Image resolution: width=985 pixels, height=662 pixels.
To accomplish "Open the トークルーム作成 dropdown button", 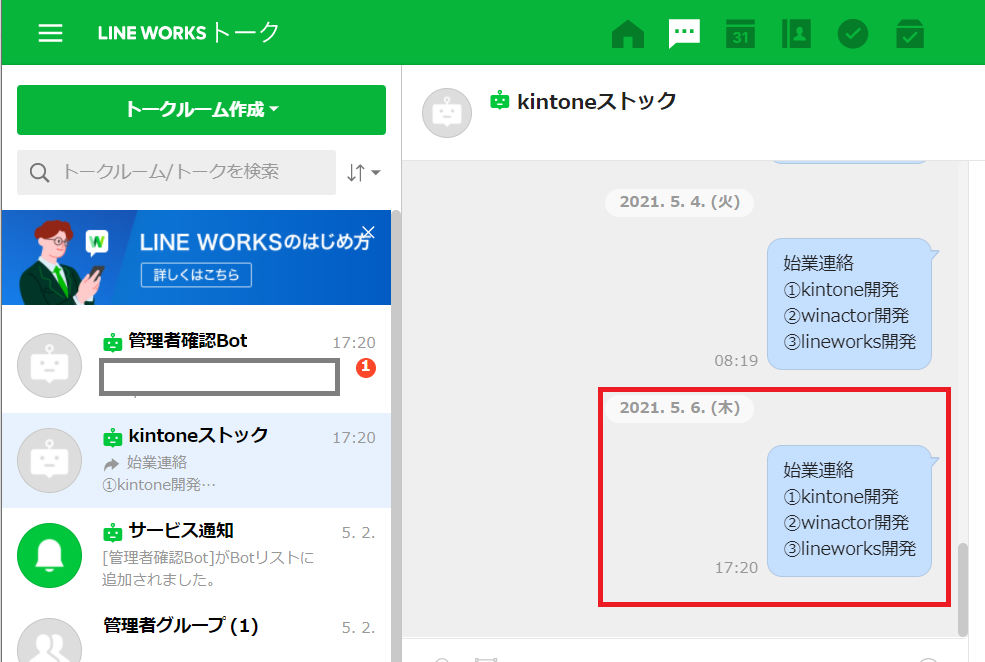I will 201,110.
